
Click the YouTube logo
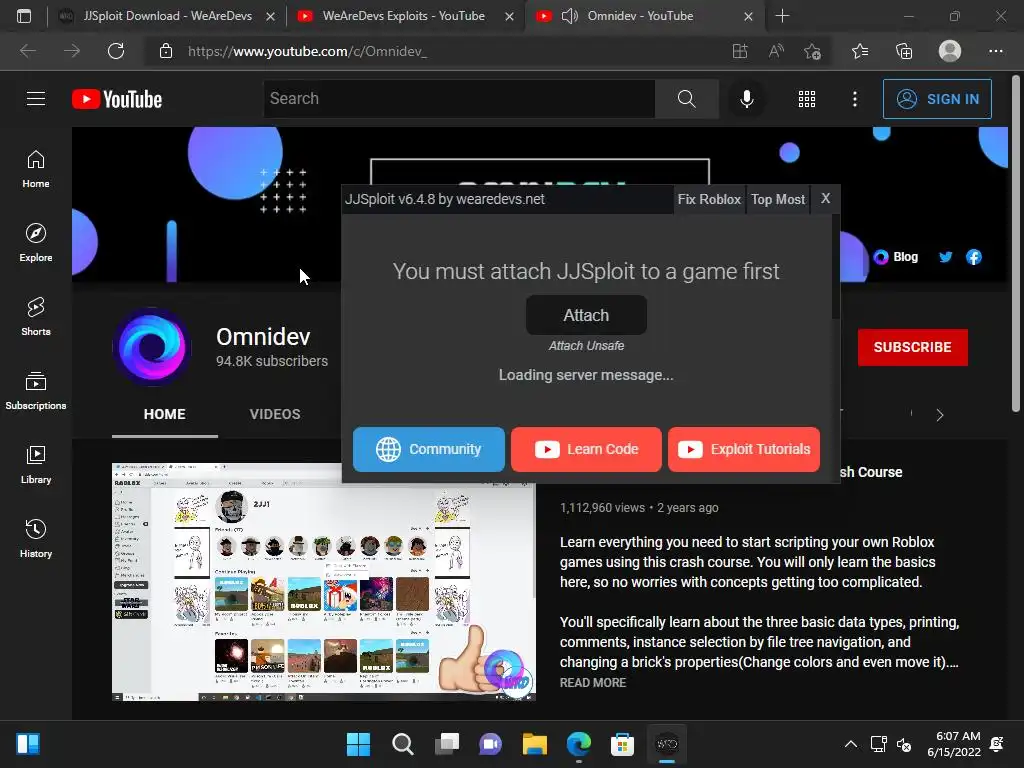click(x=117, y=99)
